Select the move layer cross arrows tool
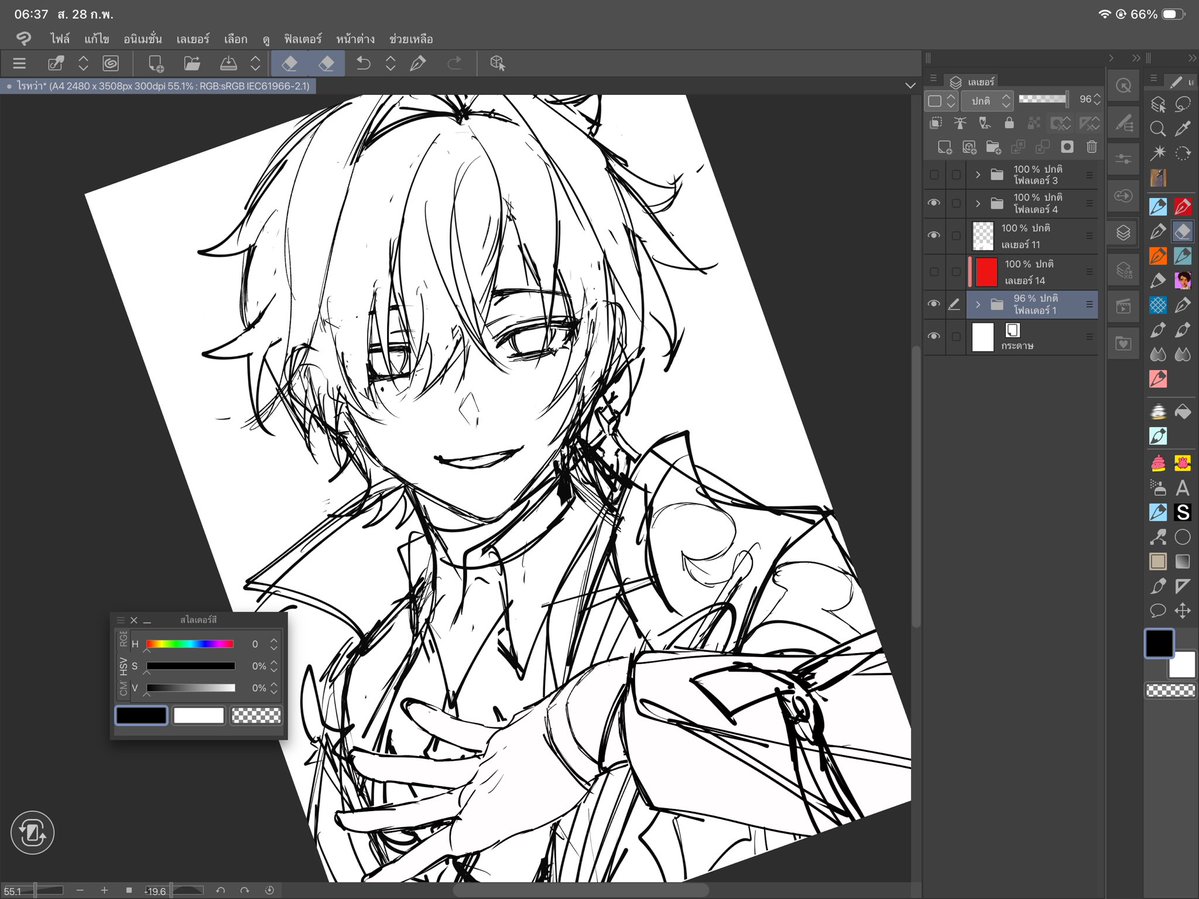1199x899 pixels. [x=1183, y=610]
